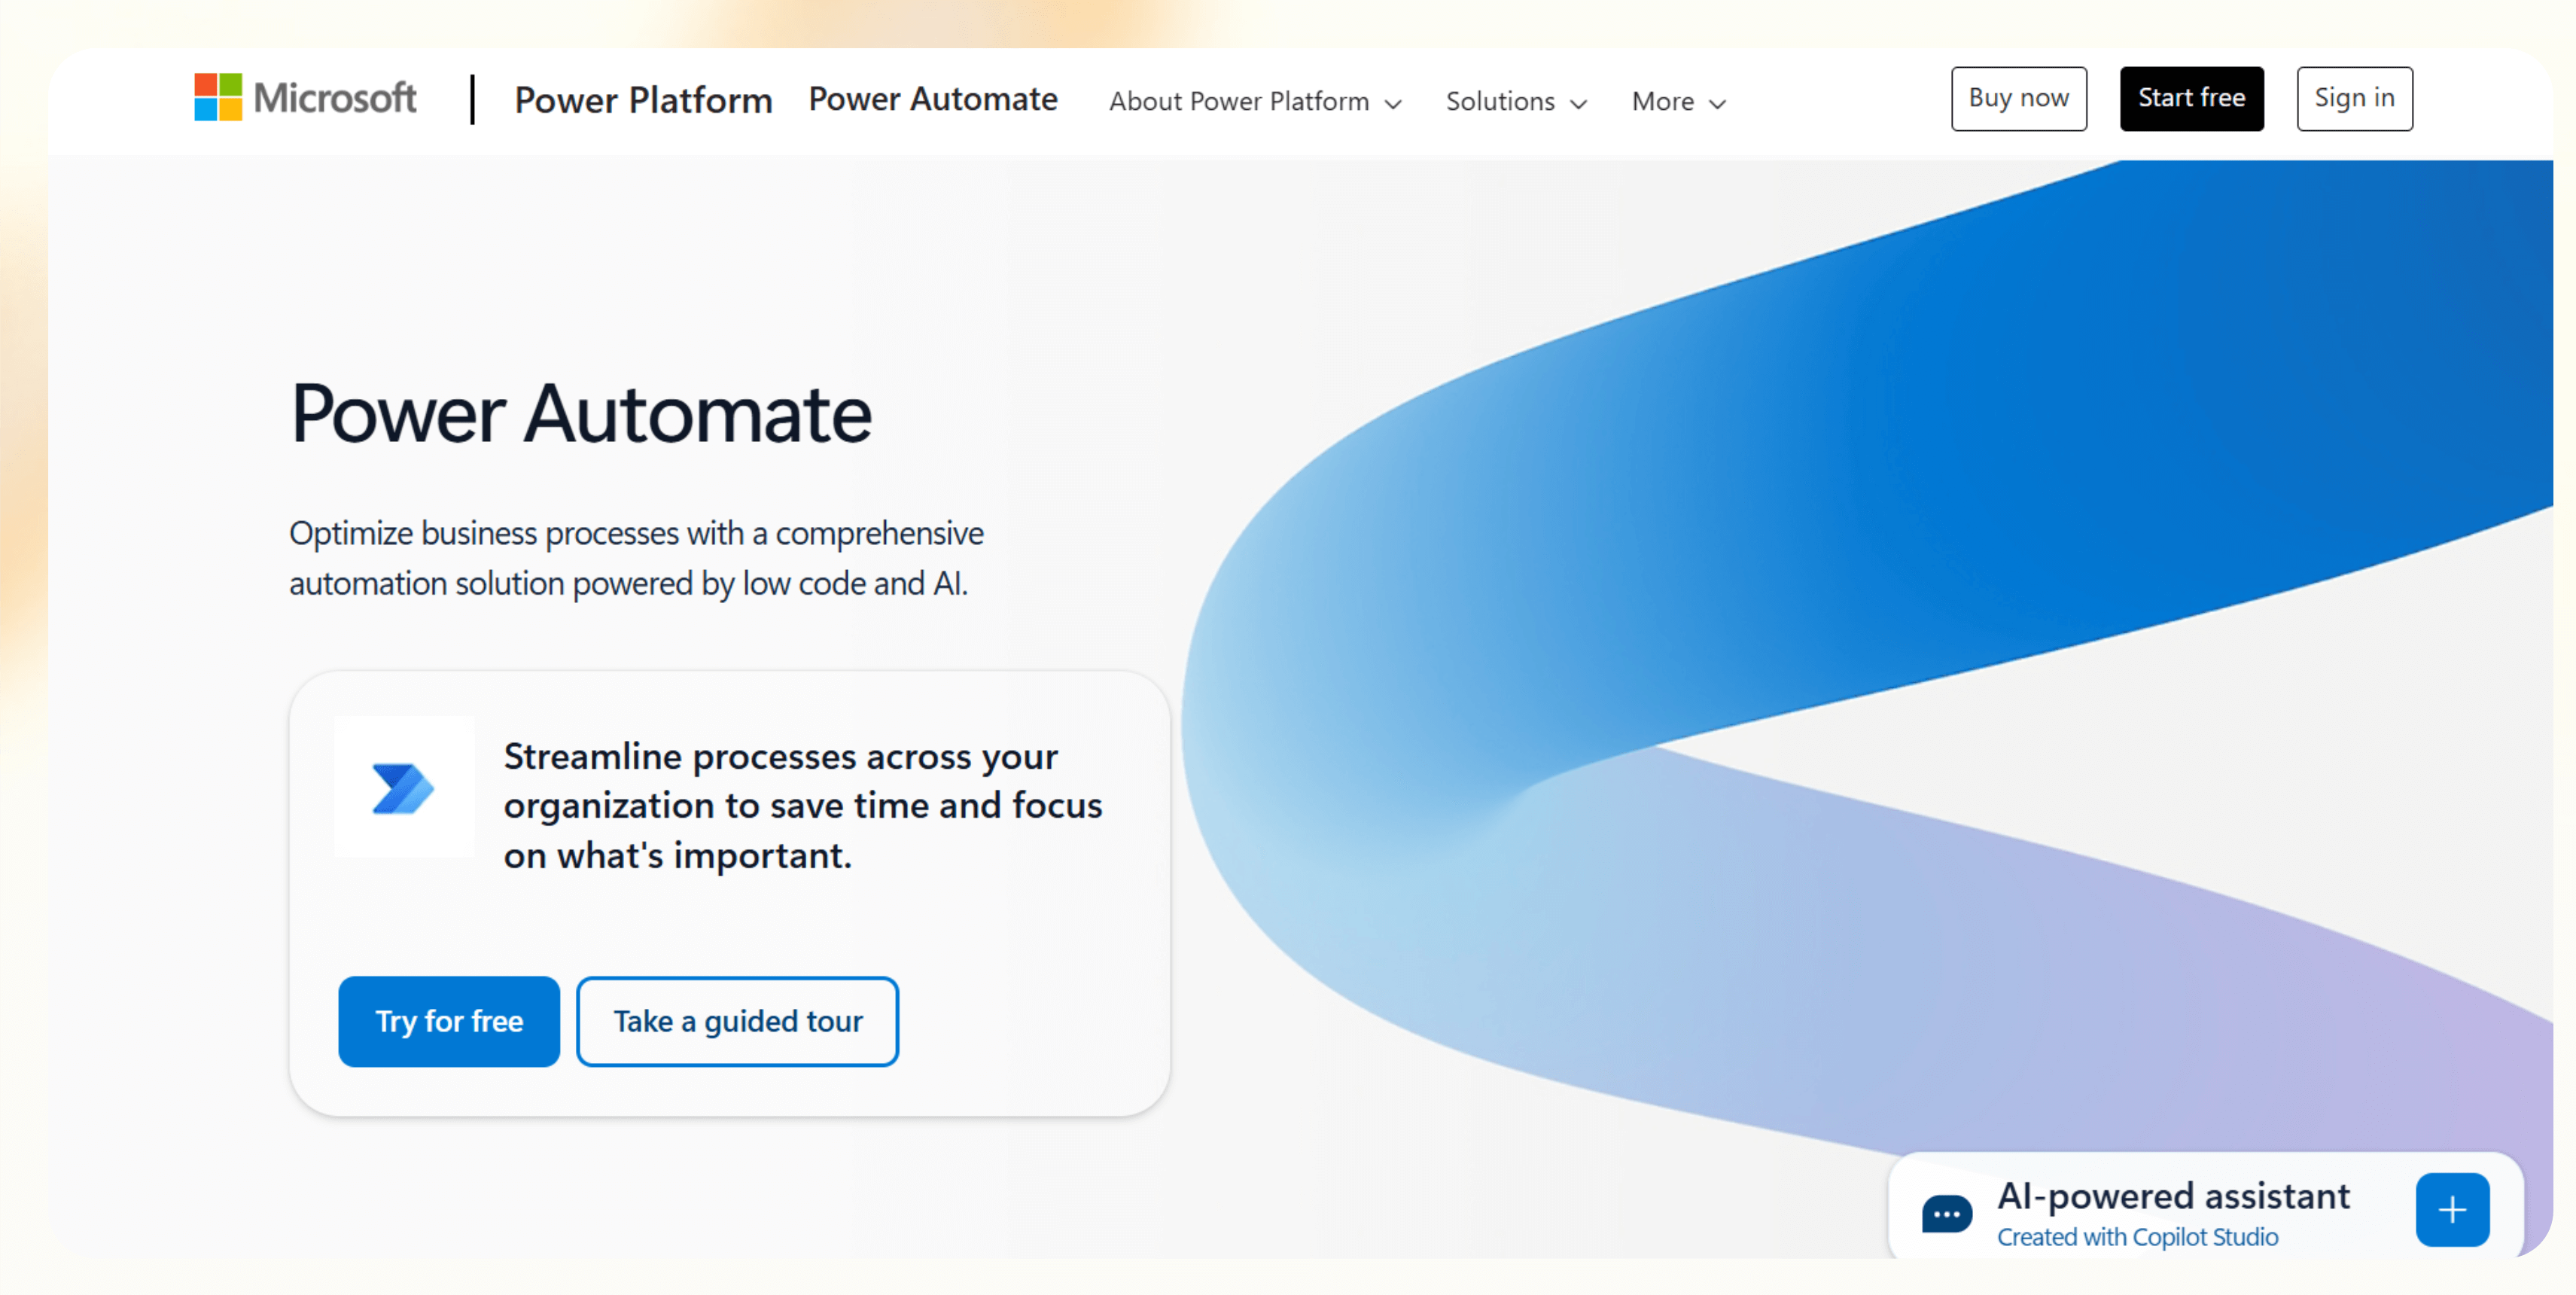This screenshot has width=2576, height=1295.
Task: Click the blue Try for free button
Action: (x=449, y=1021)
